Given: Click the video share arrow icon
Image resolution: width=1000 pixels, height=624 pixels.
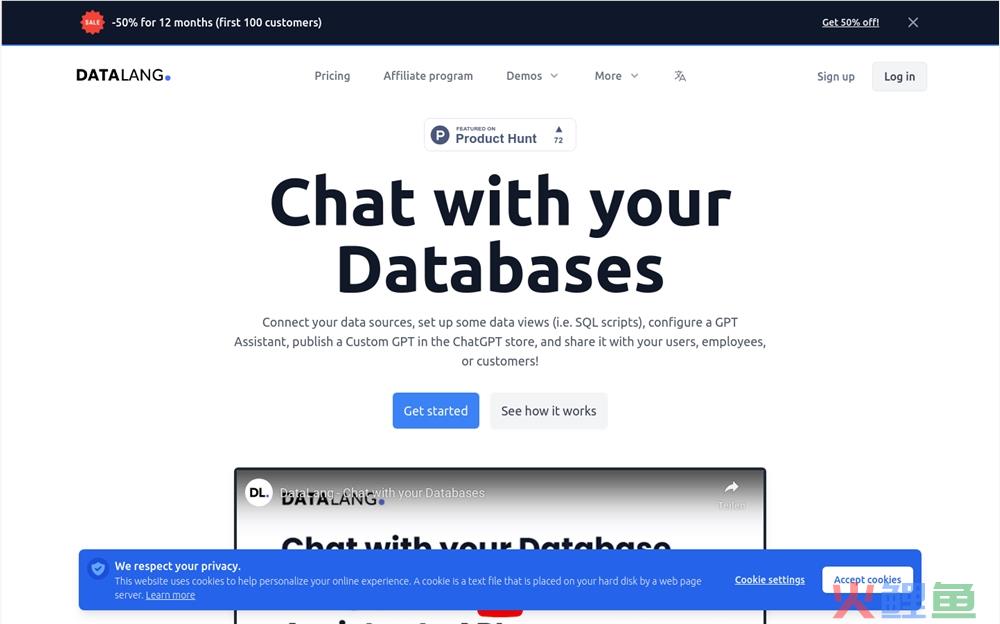Looking at the screenshot, I should (x=732, y=487).
